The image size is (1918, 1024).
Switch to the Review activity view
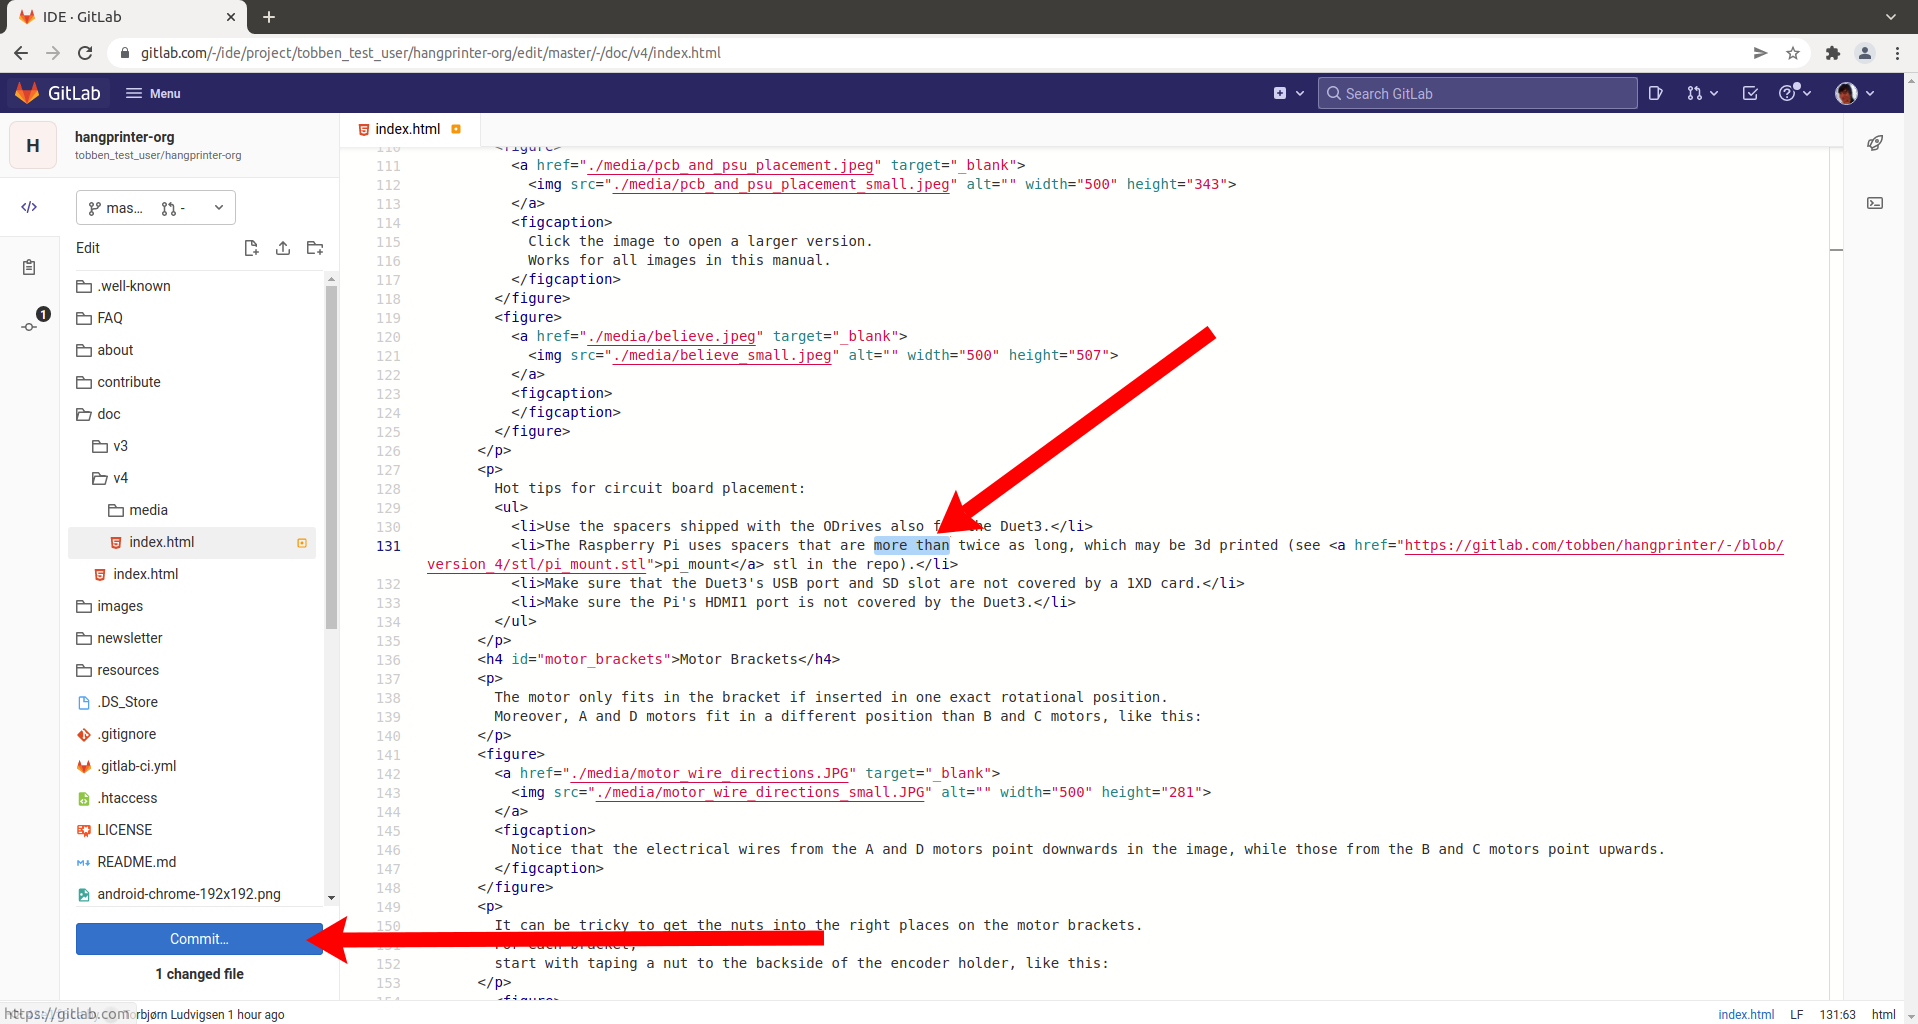click(29, 267)
